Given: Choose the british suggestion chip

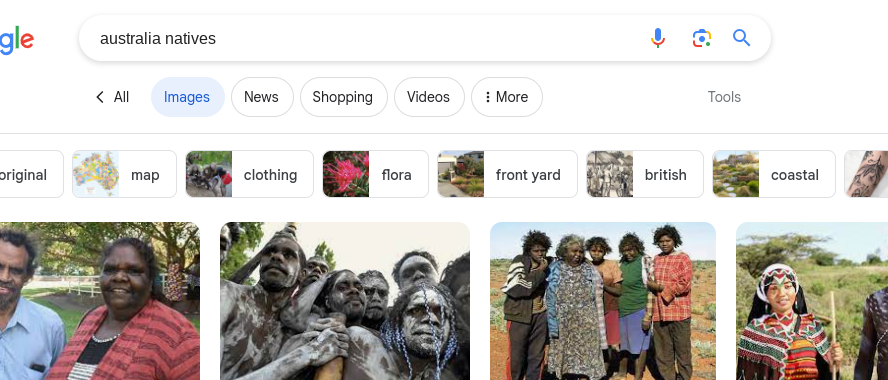Looking at the screenshot, I should [x=645, y=174].
